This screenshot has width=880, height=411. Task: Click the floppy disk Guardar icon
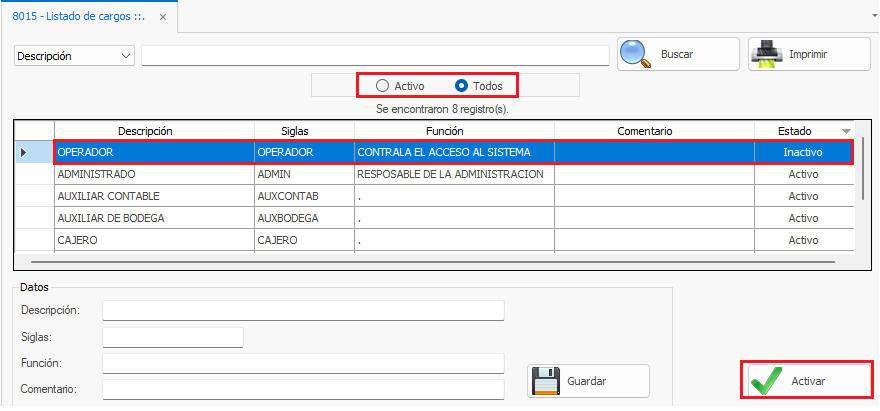click(x=546, y=381)
